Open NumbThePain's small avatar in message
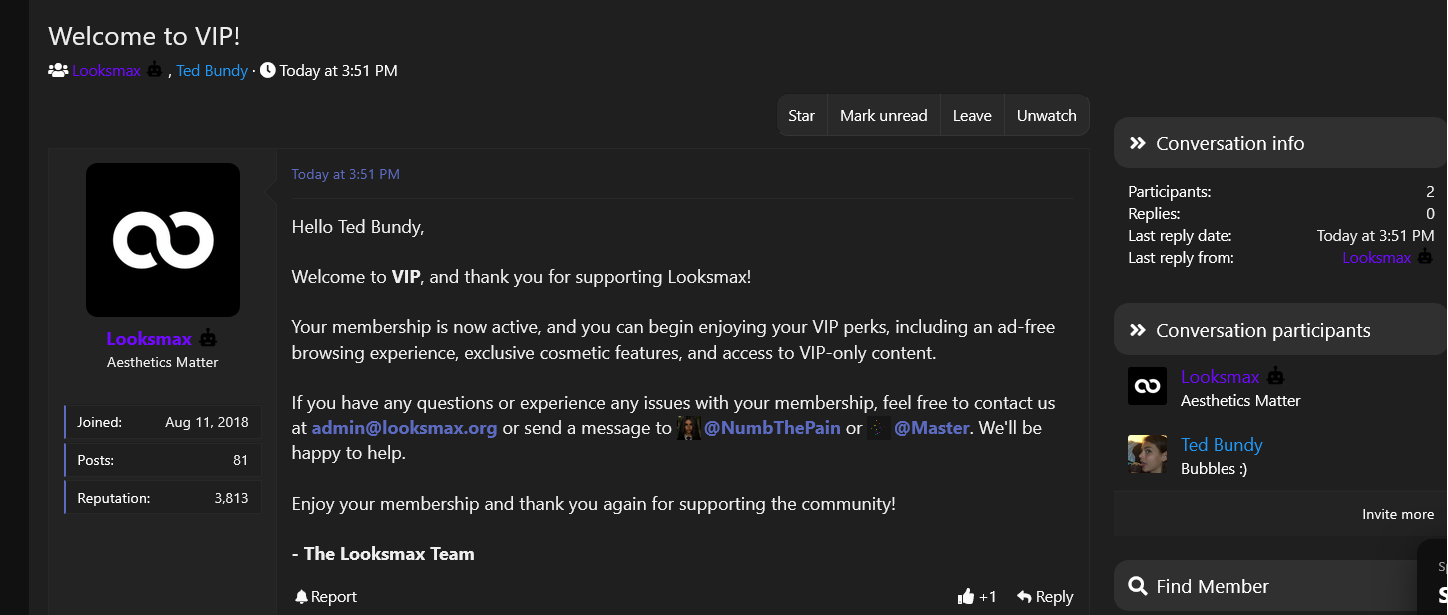Viewport: 1448px width, 615px height. [x=689, y=428]
